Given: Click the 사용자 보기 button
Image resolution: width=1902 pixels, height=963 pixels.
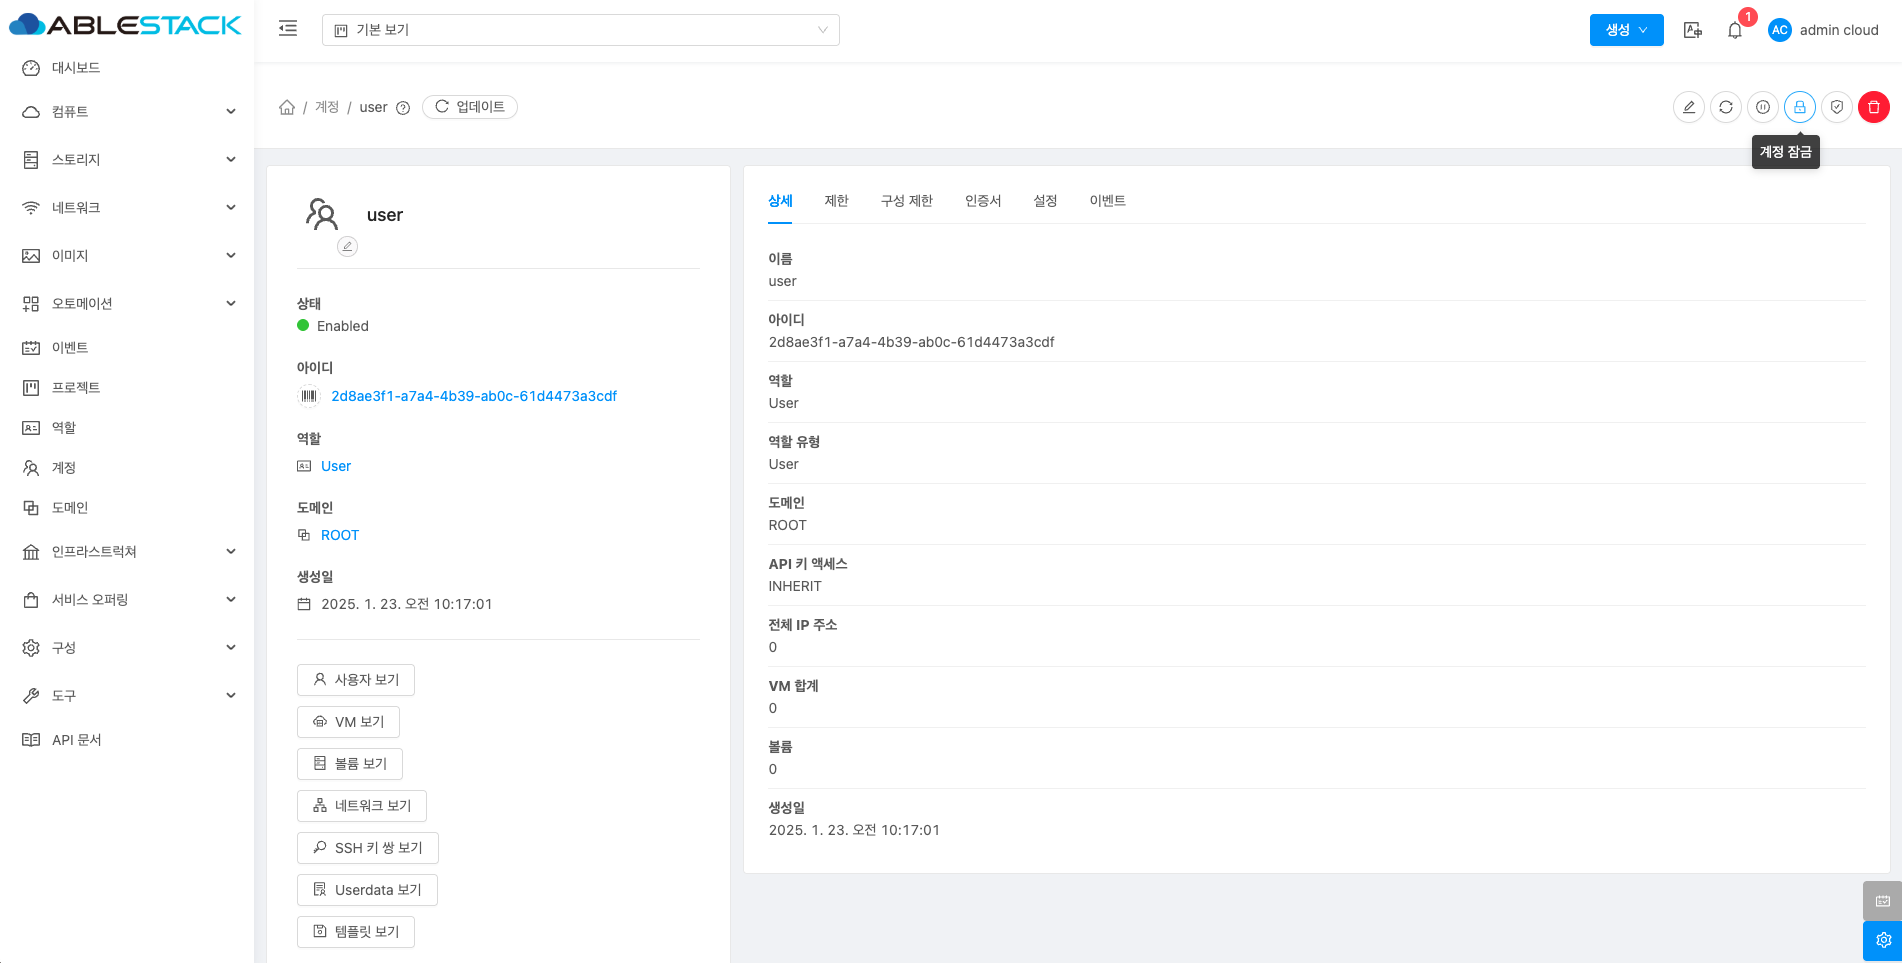Looking at the screenshot, I should tap(356, 680).
